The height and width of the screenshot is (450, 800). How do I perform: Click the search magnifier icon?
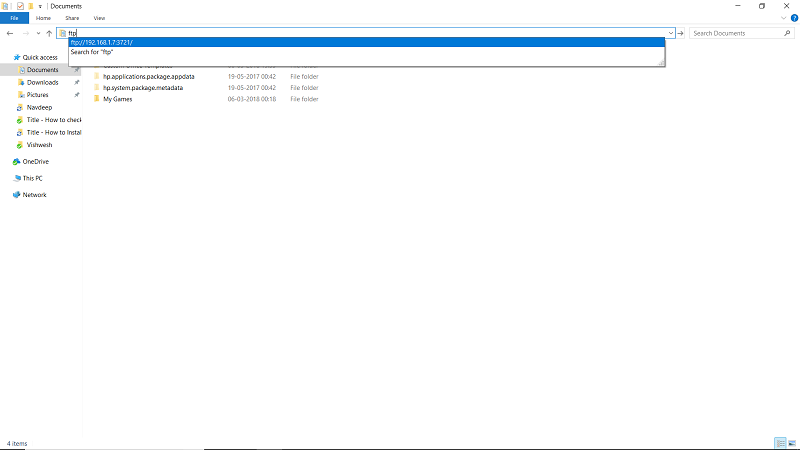(787, 33)
